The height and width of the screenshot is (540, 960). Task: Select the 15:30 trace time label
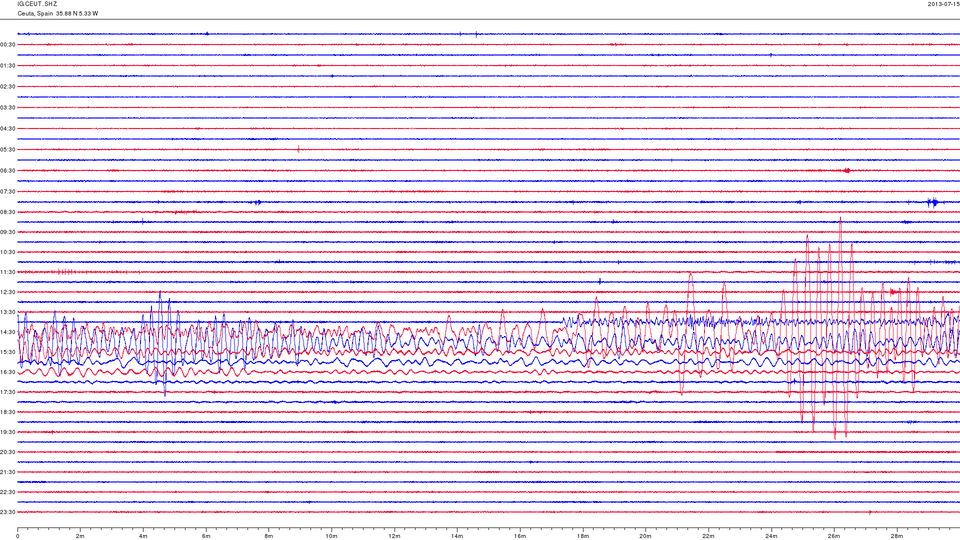(x=8, y=352)
